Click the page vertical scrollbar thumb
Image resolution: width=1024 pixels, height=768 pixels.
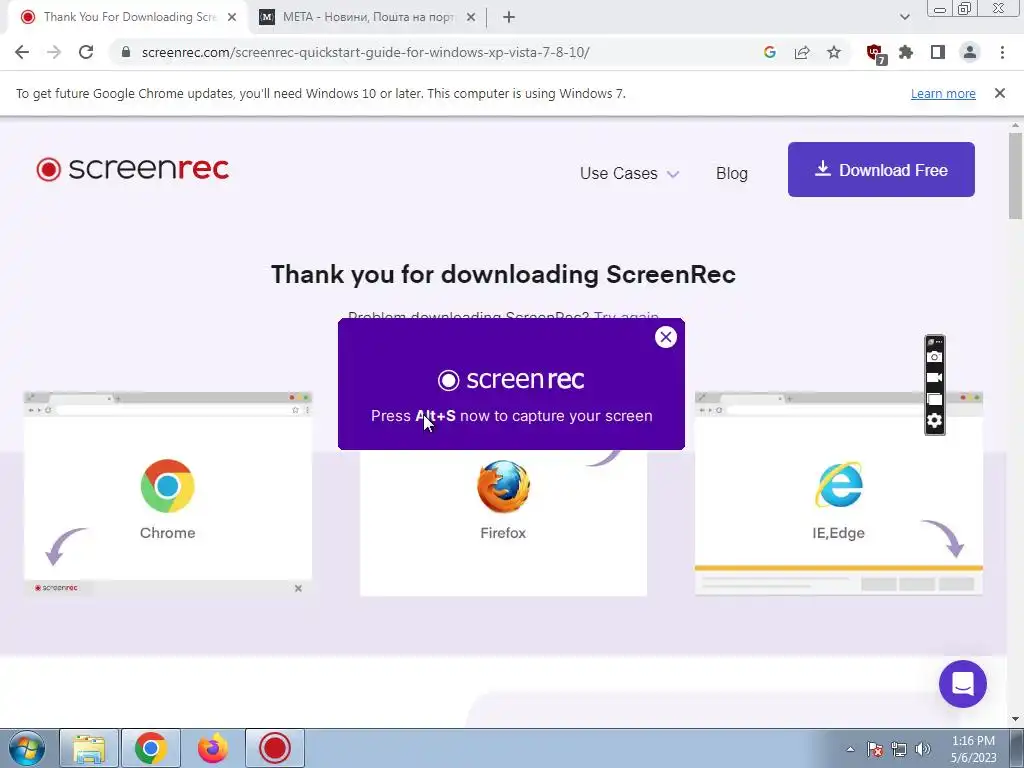coord(1015,176)
